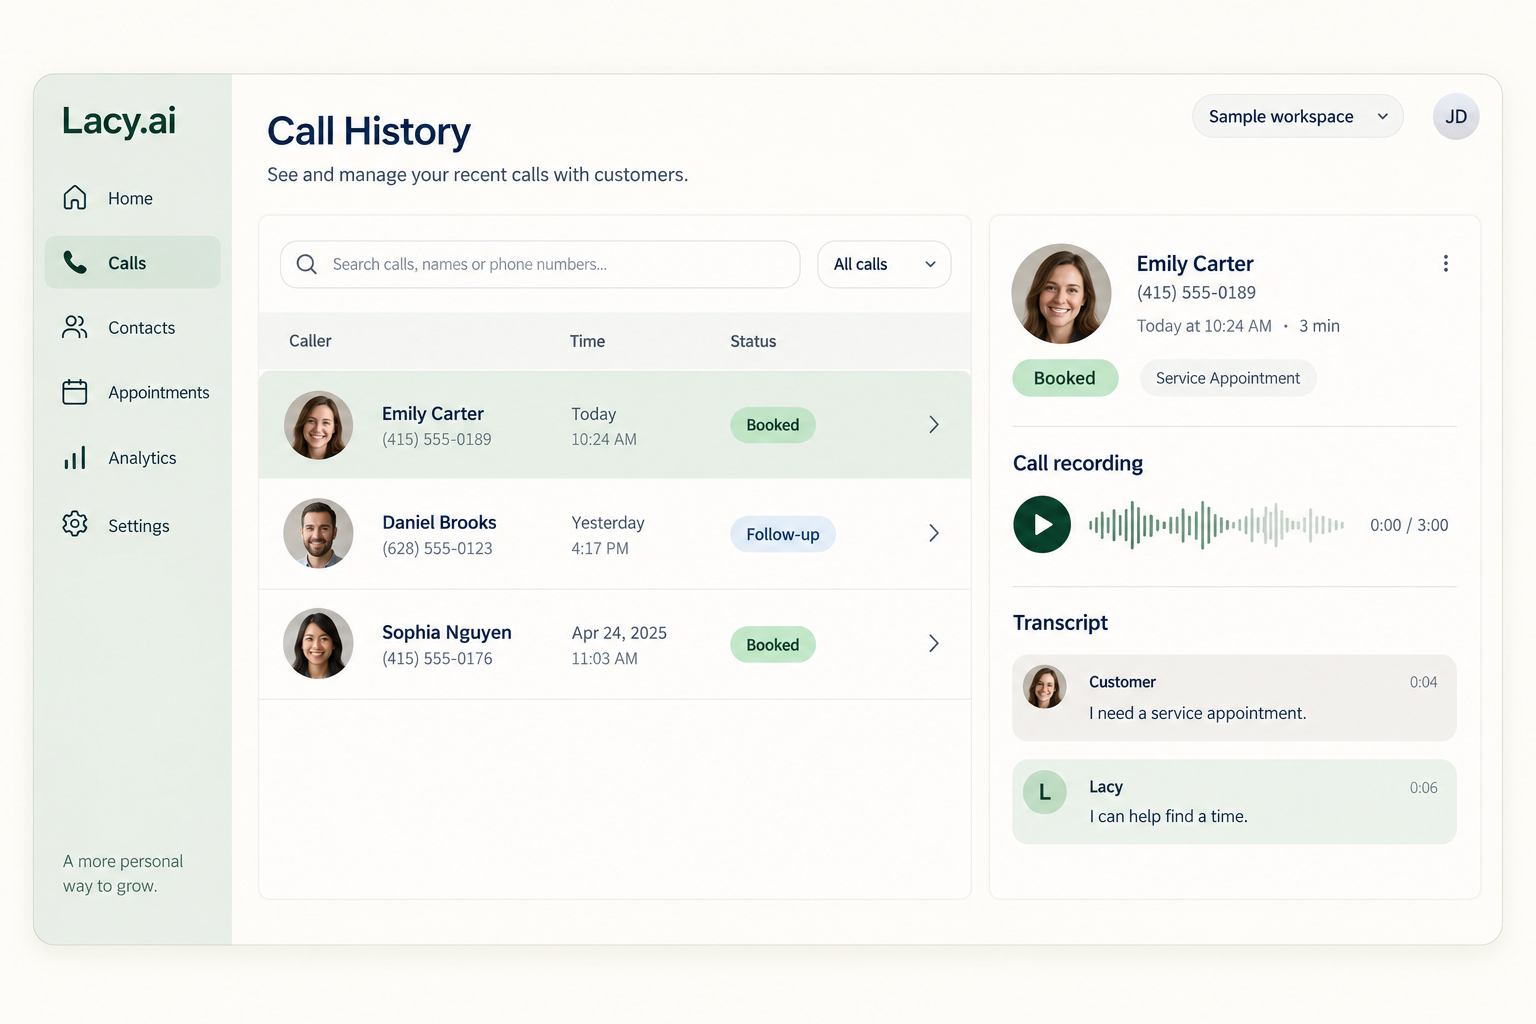Click the Contacts people icon
Screen dimensions: 1536x1024
pos(75,327)
